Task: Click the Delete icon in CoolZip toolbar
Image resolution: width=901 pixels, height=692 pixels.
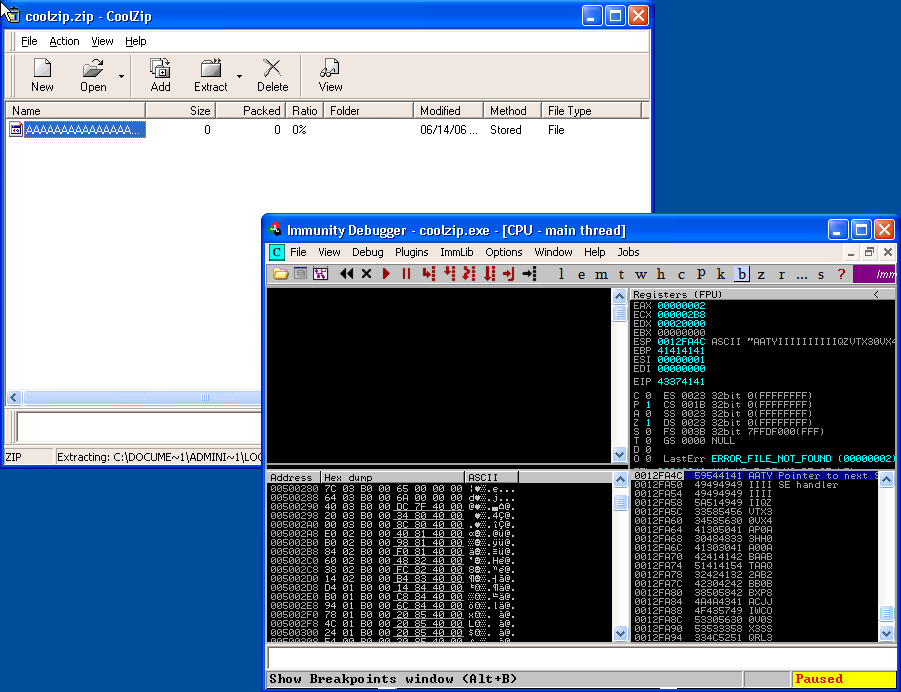Action: 272,75
